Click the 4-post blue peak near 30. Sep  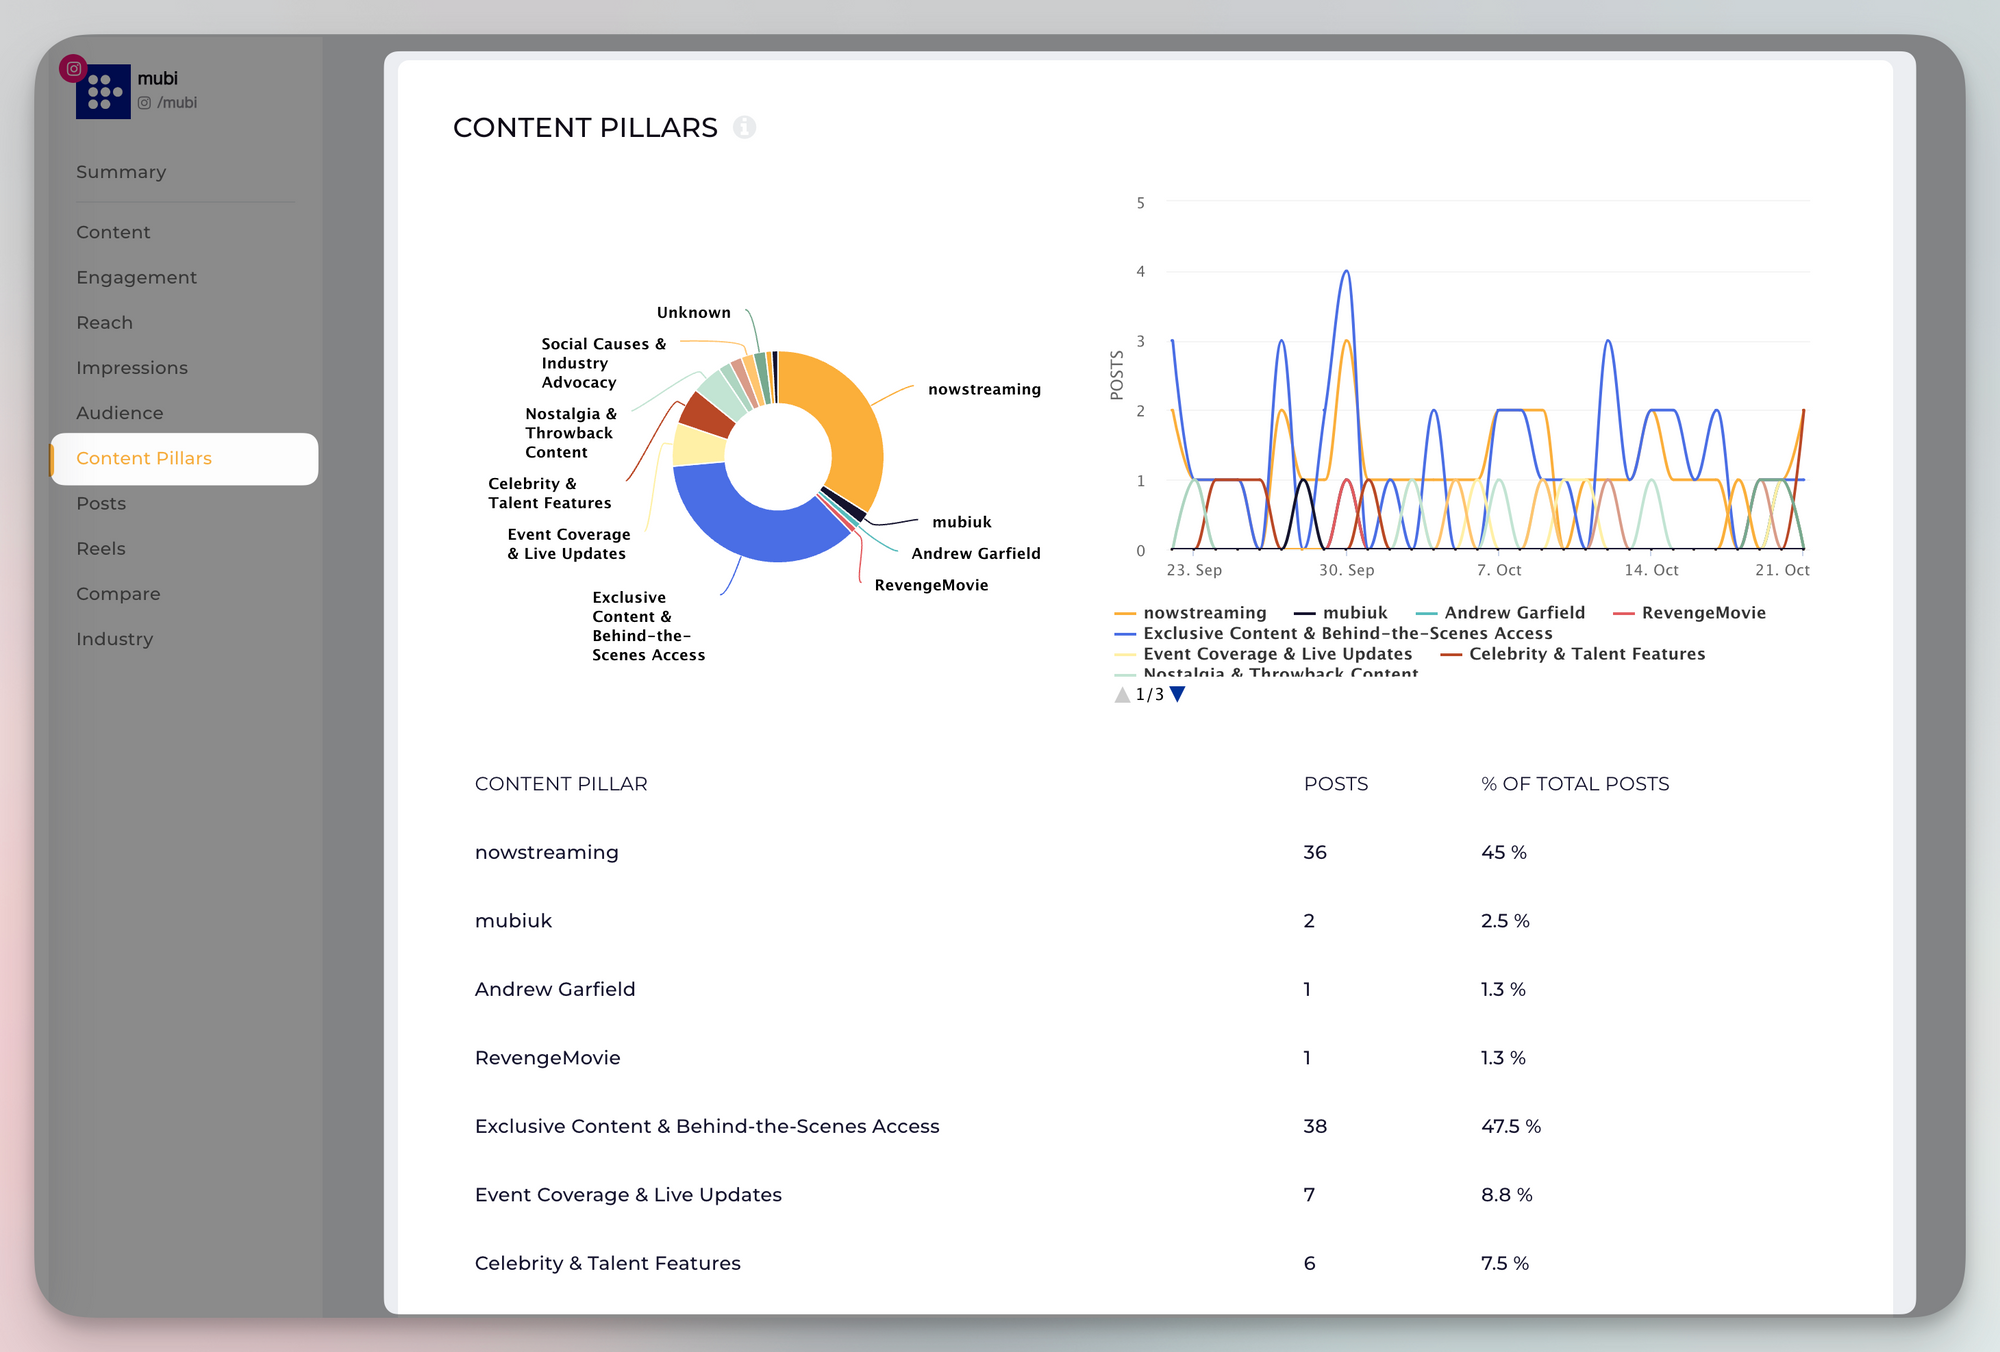[1346, 272]
